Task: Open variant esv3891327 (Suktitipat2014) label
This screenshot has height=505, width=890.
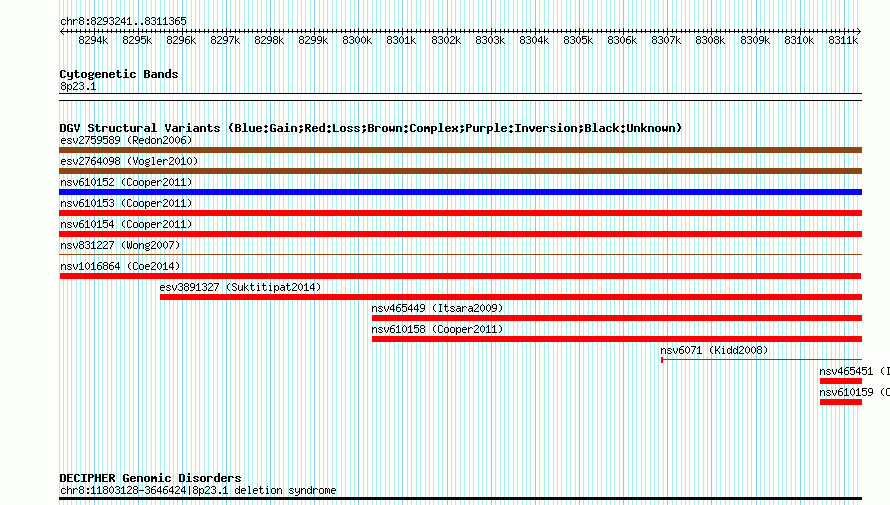Action: (x=240, y=287)
